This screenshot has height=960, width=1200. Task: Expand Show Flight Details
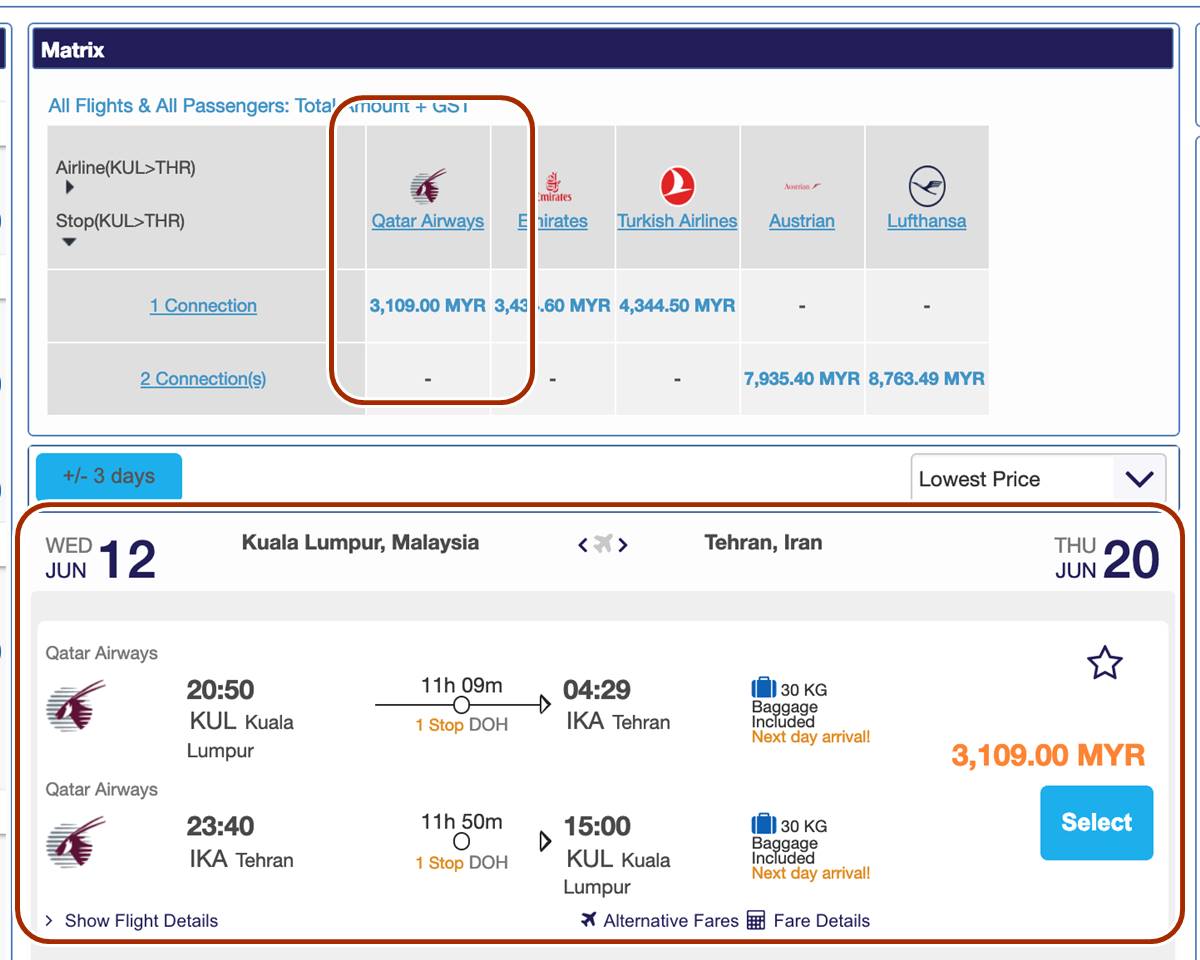(131, 921)
